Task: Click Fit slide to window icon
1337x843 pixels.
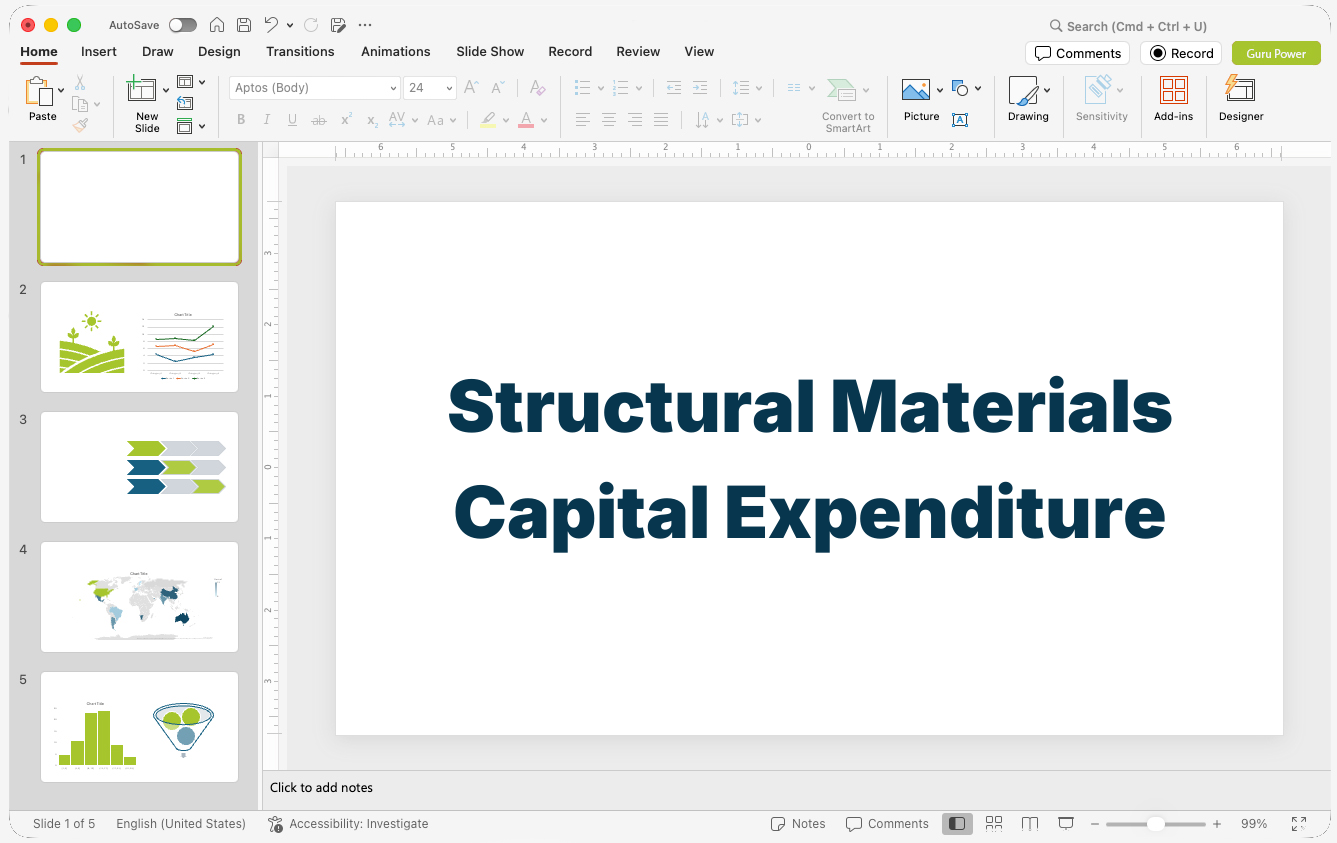Action: (x=1299, y=824)
